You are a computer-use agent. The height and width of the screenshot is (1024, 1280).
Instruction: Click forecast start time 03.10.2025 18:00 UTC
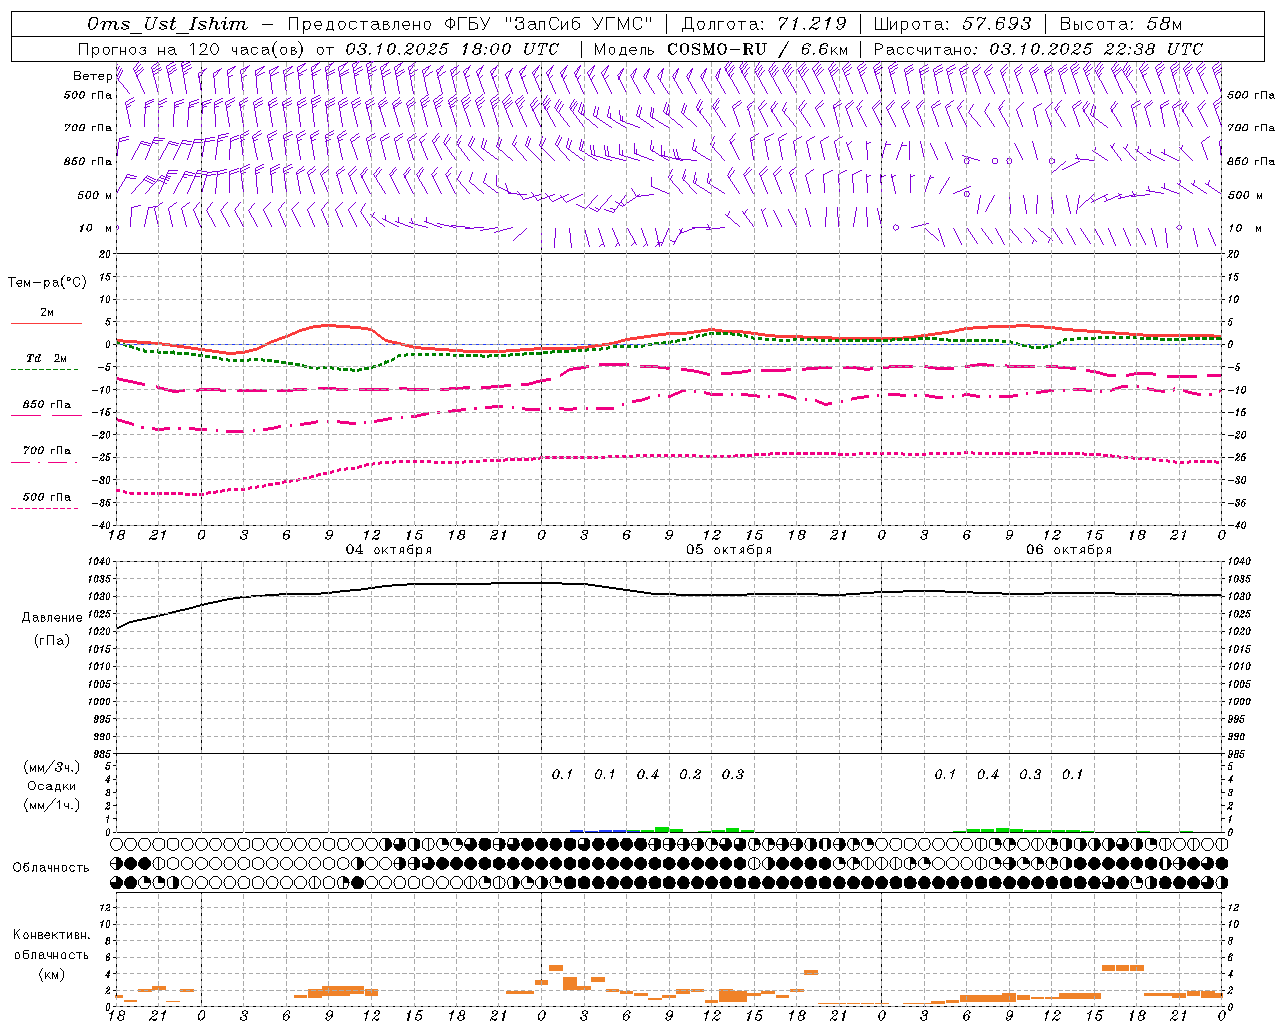(452, 49)
